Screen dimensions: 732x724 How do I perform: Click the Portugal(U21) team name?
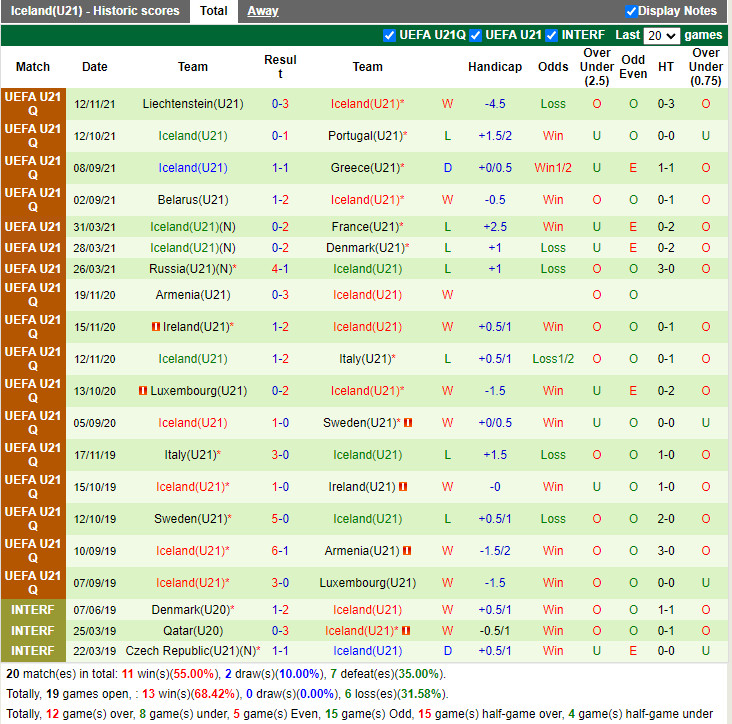pos(364,136)
